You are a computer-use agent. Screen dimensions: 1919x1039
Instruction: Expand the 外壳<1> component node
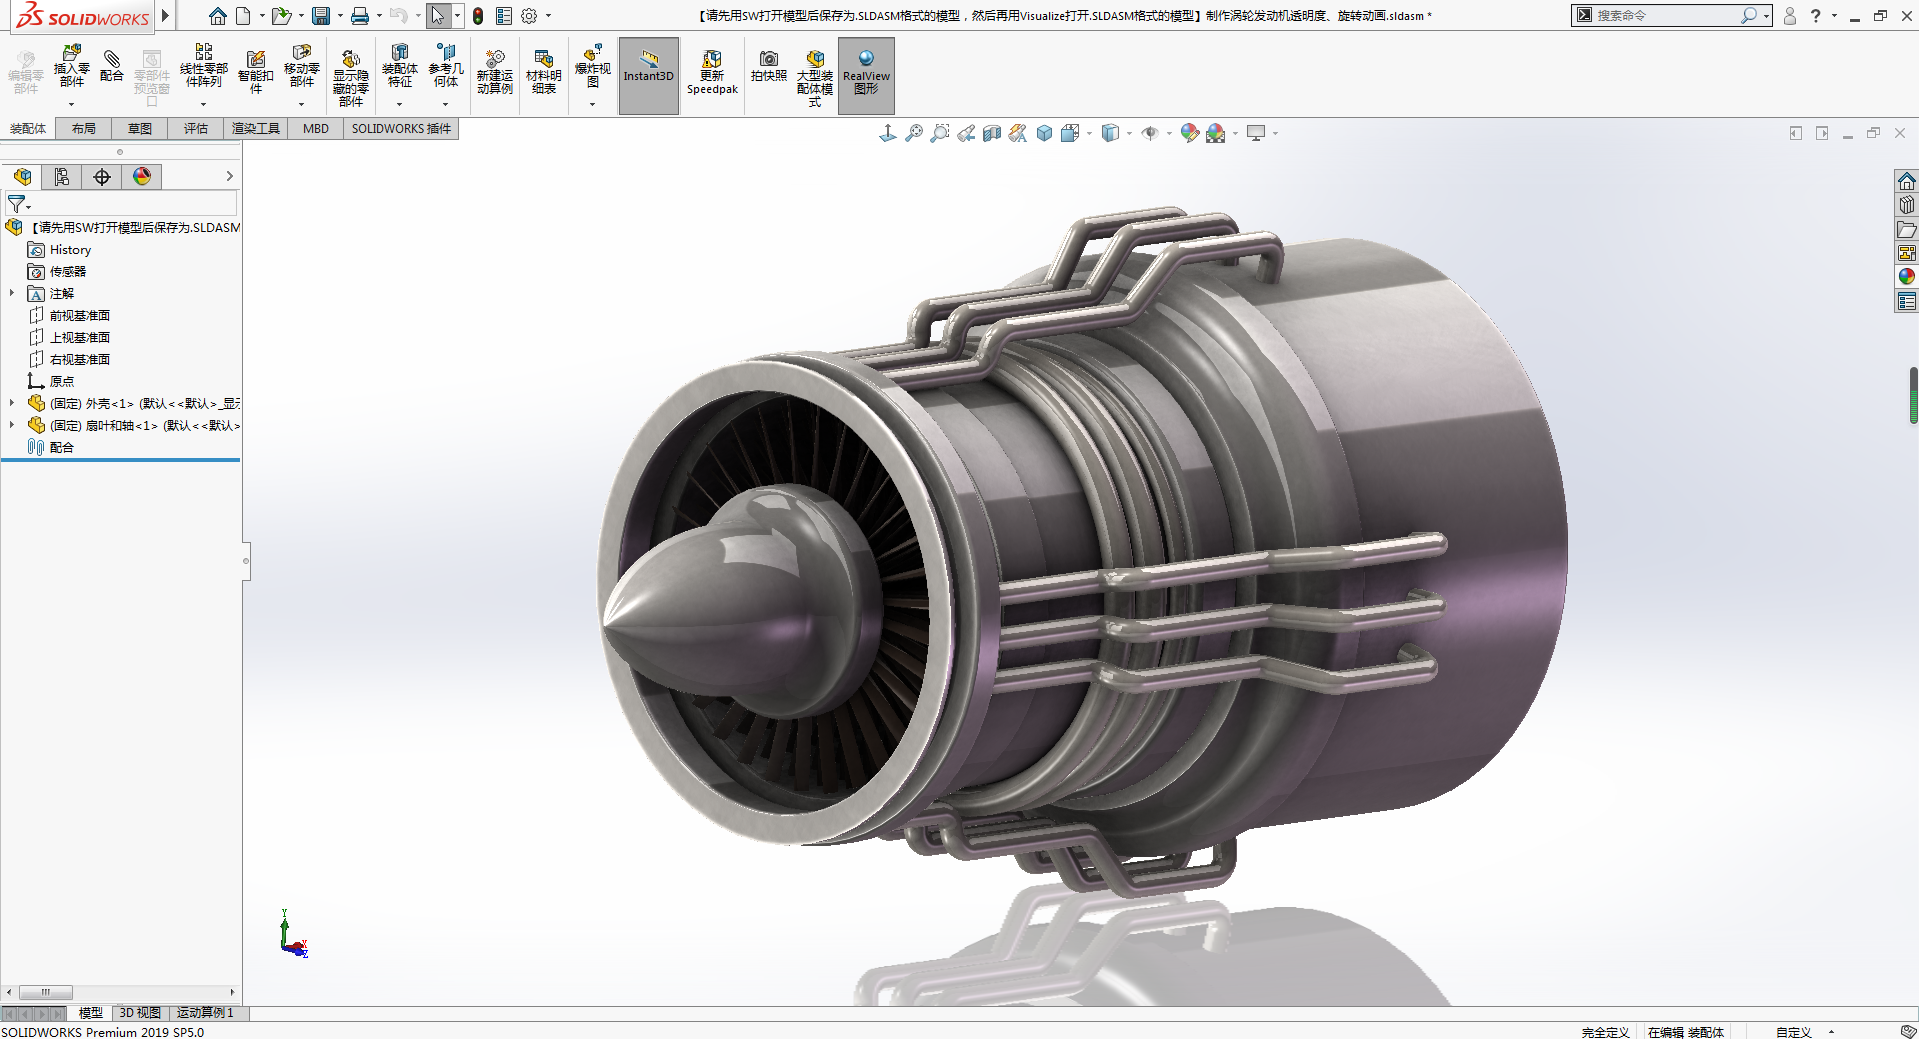click(x=12, y=403)
